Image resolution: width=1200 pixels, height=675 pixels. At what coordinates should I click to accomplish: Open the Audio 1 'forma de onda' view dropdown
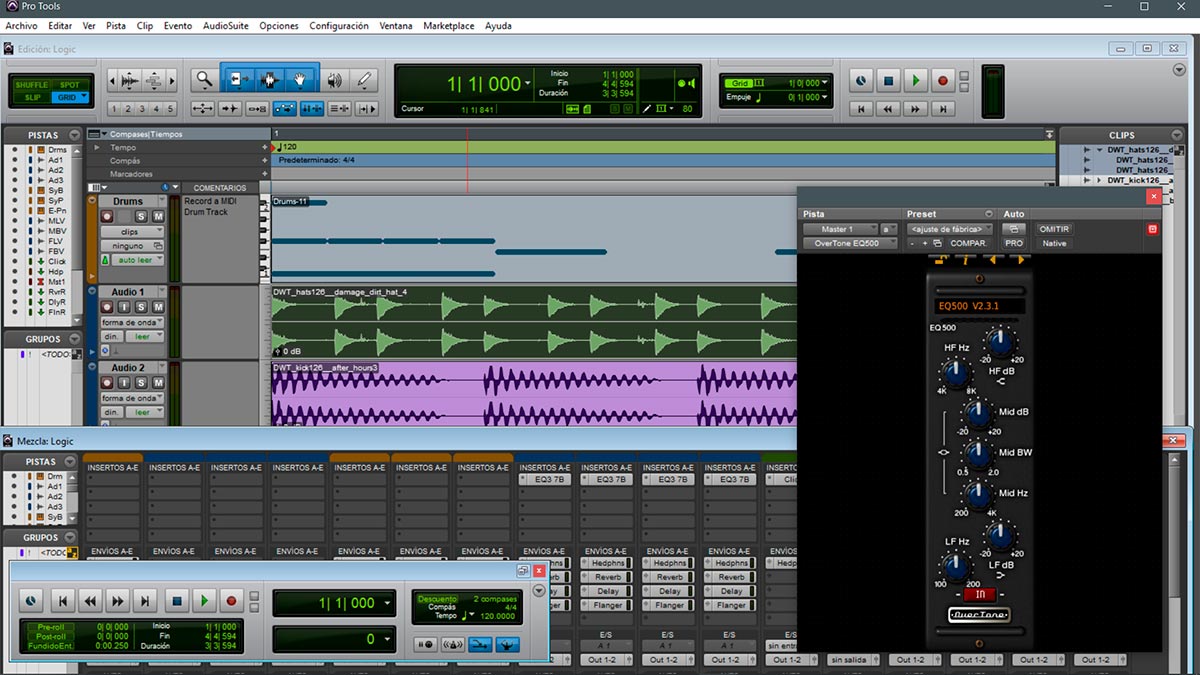click(x=132, y=322)
